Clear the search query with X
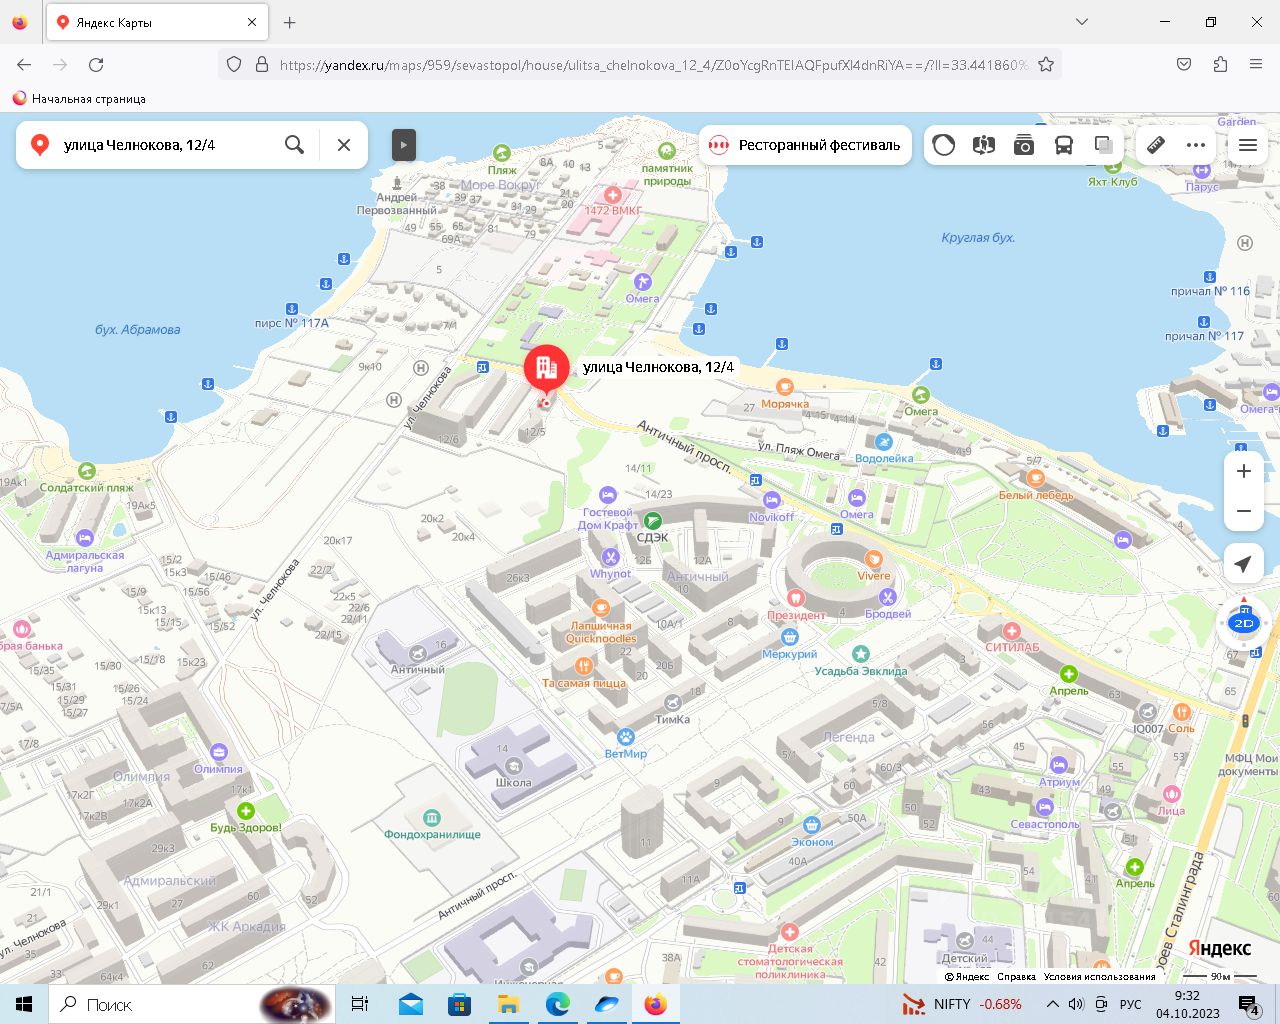Viewport: 1280px width, 1024px height. (x=344, y=145)
